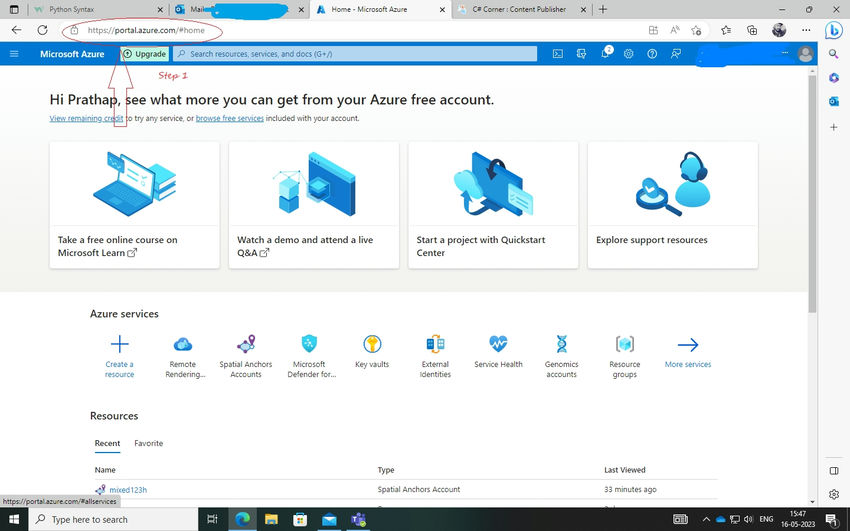Sort resources by Last Viewed header
850x531 pixels.
click(x=624, y=470)
